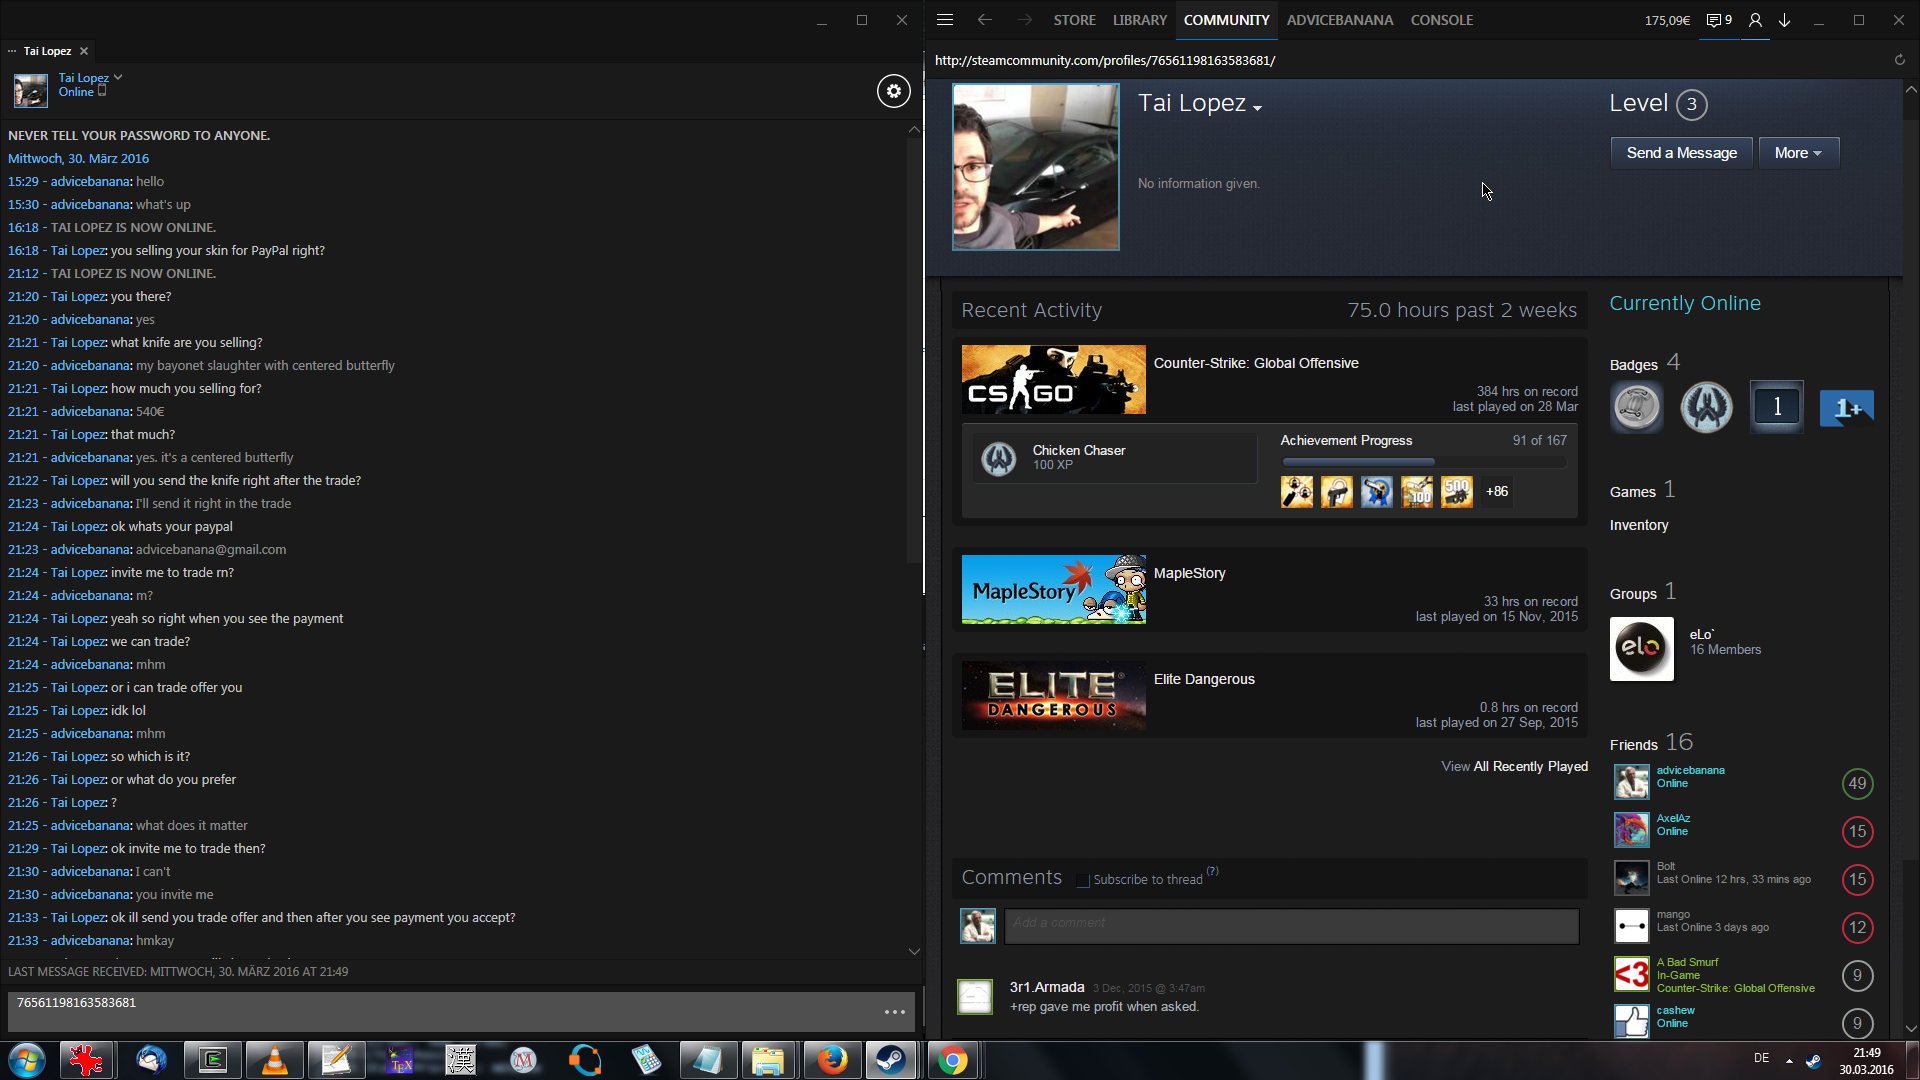Reload page with refresh icon
The image size is (1920, 1080).
[x=1900, y=60]
